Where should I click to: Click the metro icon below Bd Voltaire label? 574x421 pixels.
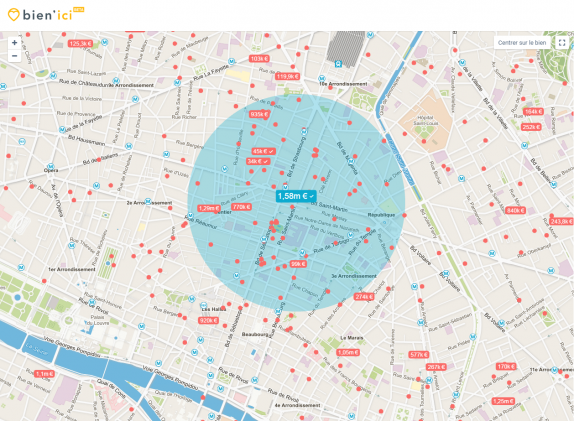tap(446, 273)
